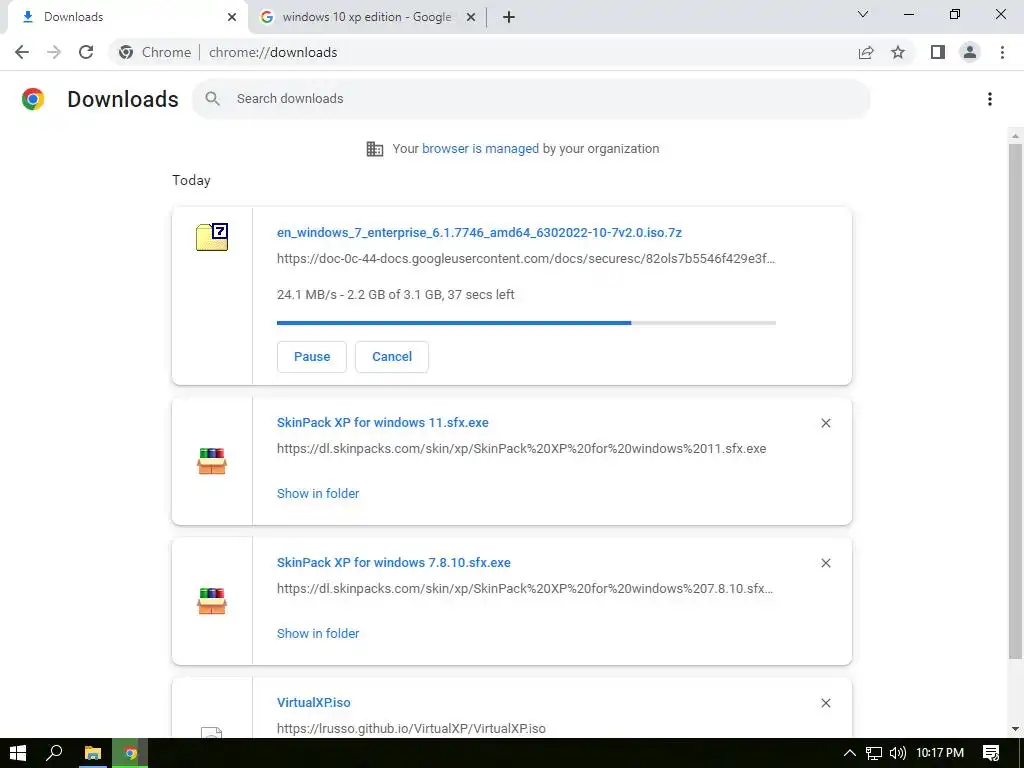Screen dimensions: 1024x768
Task: Open the Windows Start menu
Action: 18,753
